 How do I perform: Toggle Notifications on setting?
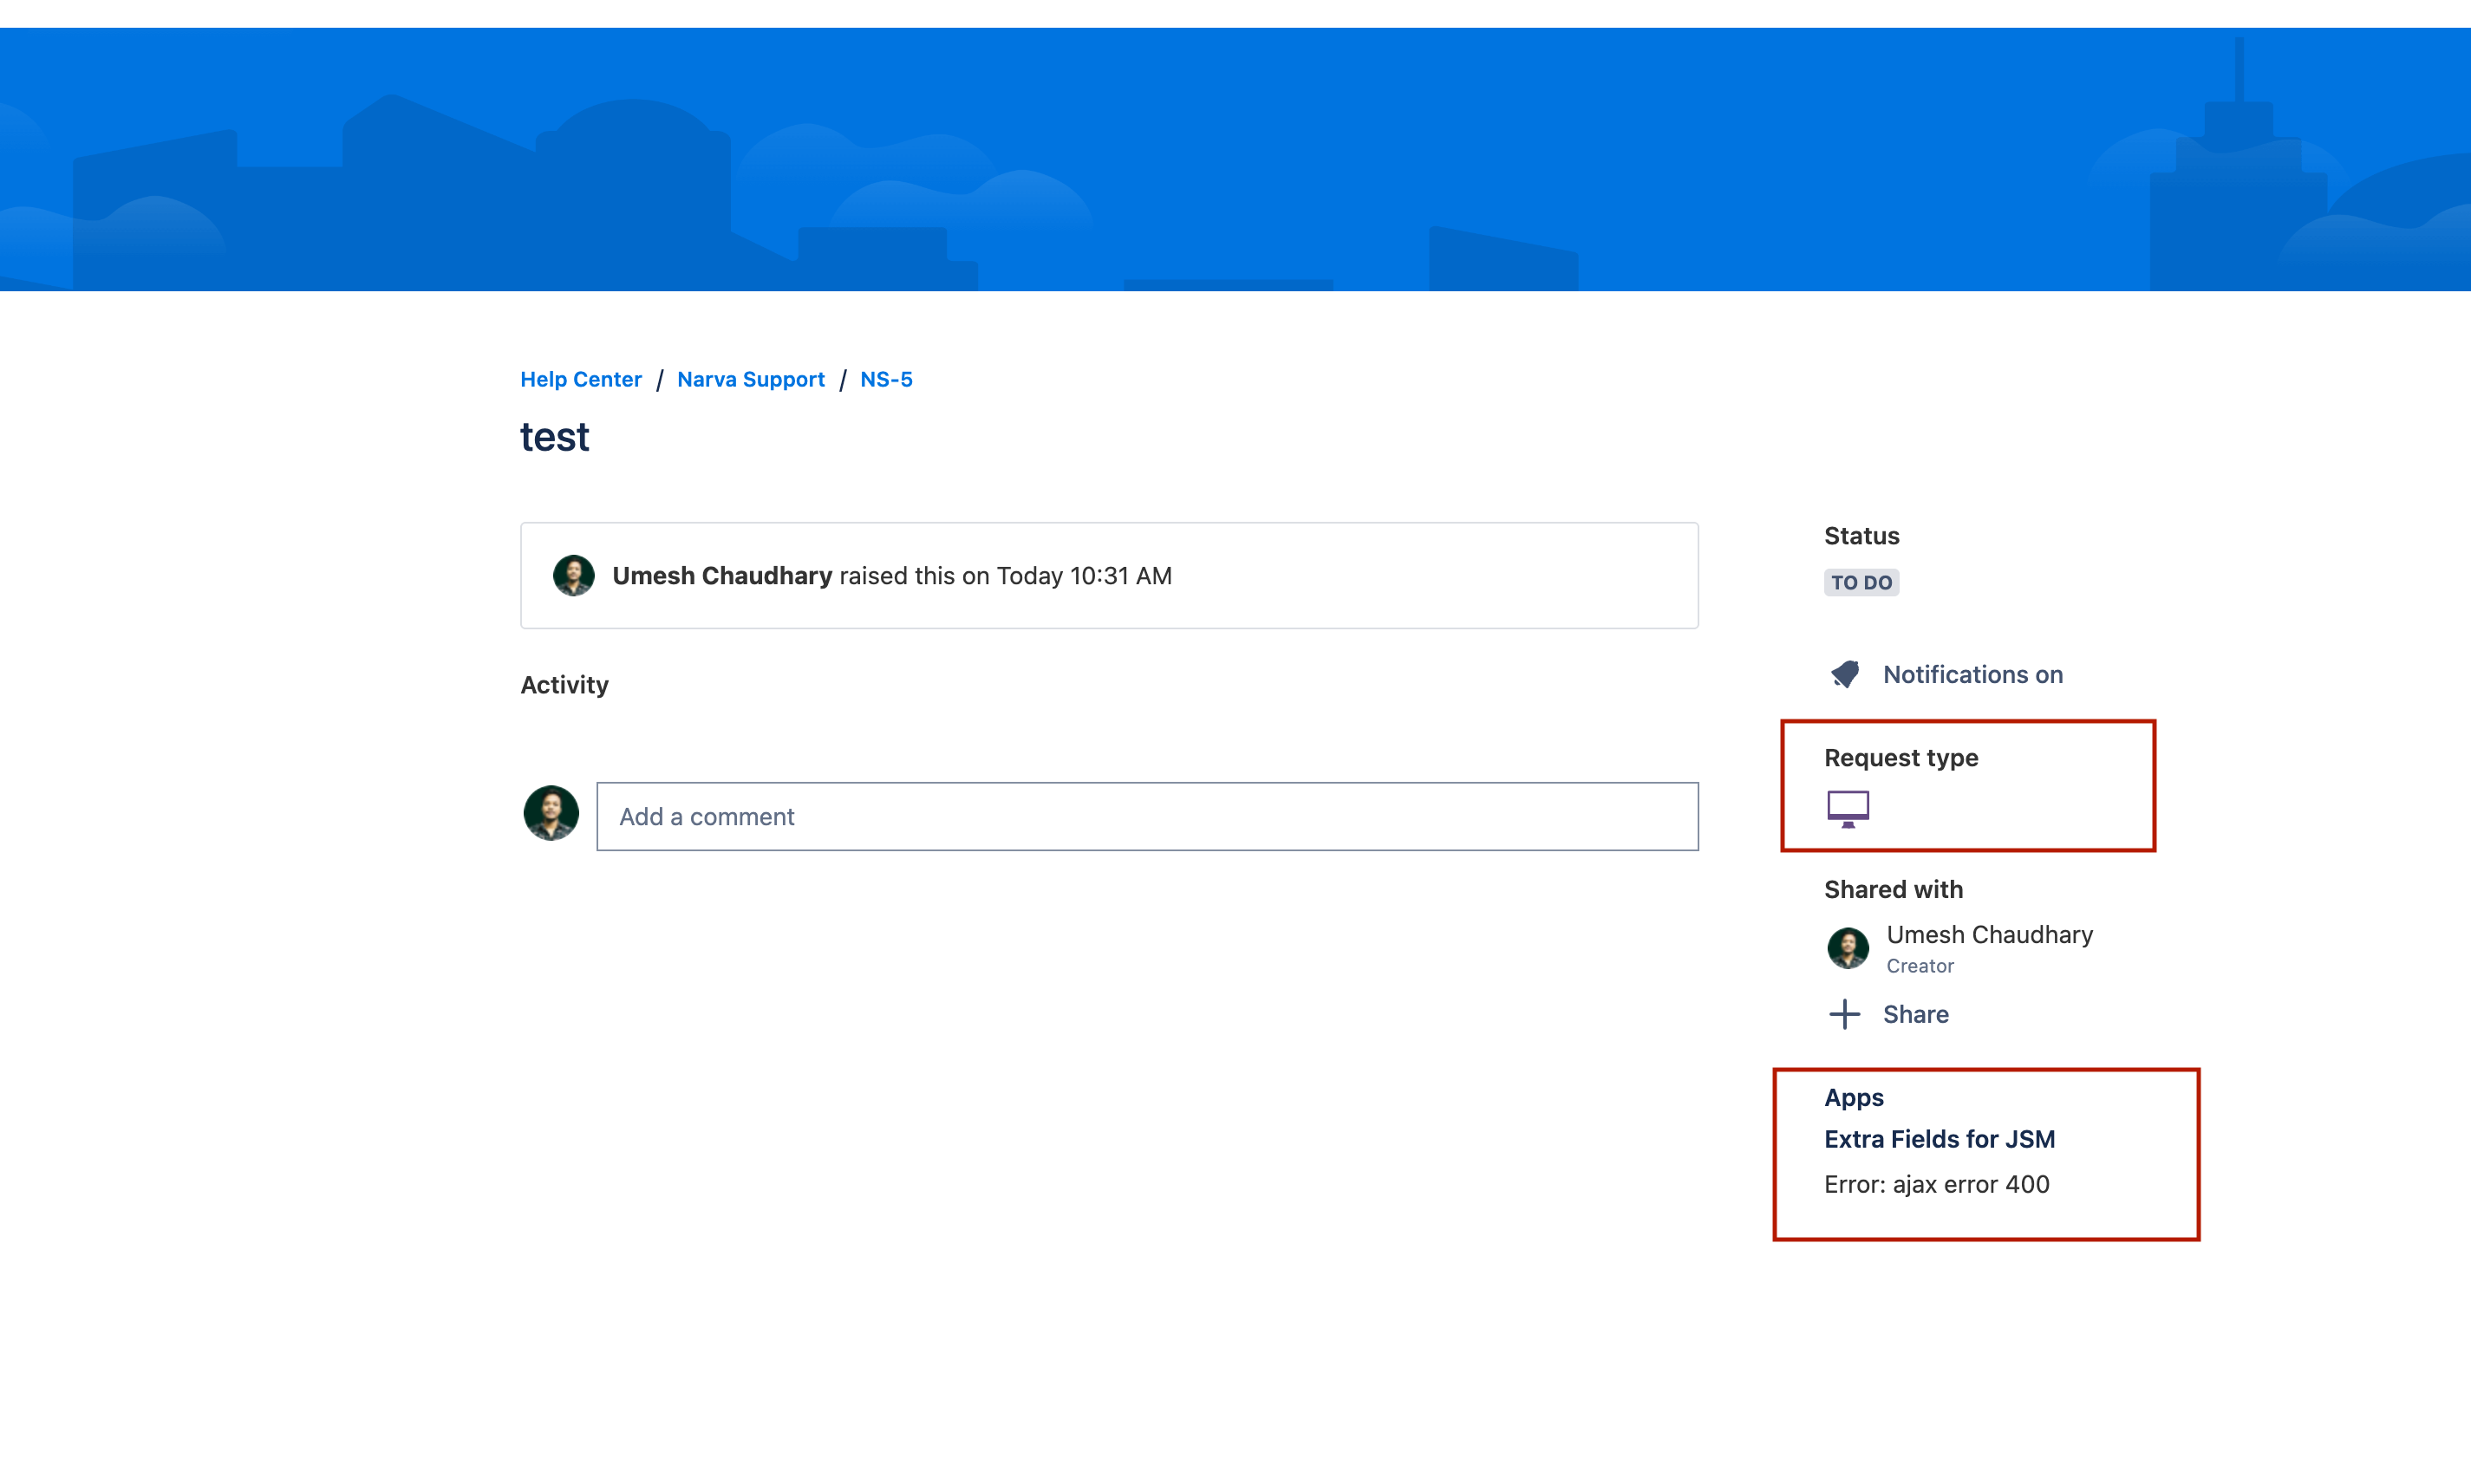(x=1972, y=675)
